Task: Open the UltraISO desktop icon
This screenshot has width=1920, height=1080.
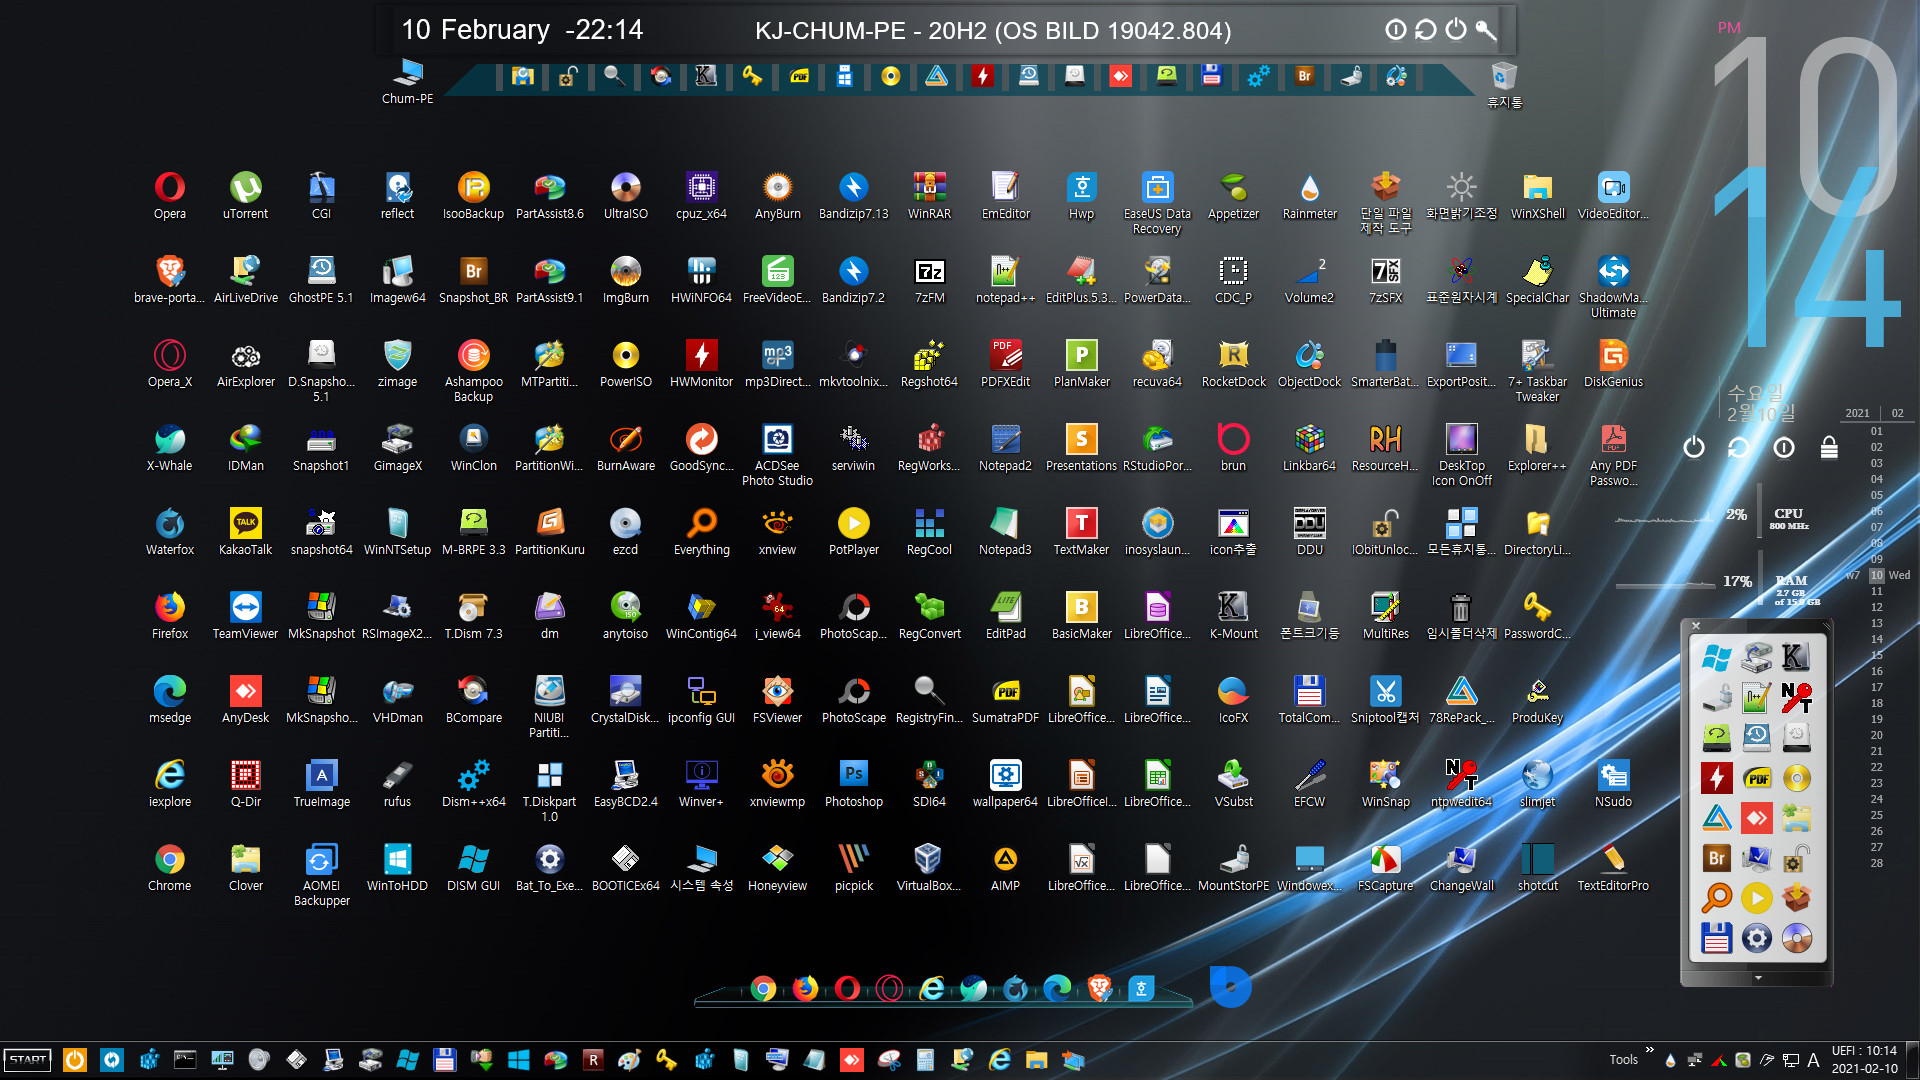Action: coord(625,195)
